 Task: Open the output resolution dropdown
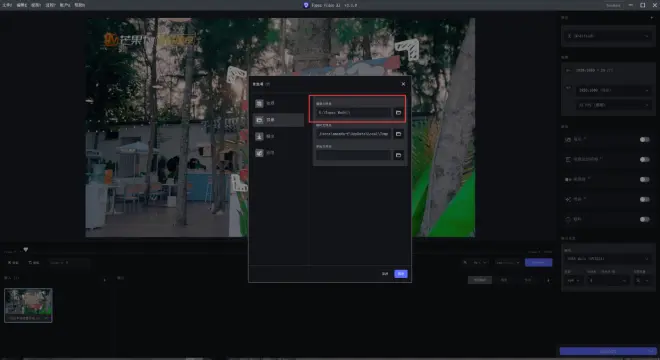pyautogui.click(x=613, y=90)
